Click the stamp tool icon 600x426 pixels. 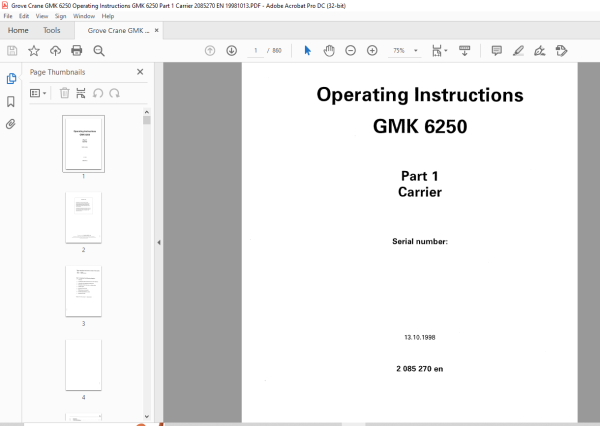[561, 51]
